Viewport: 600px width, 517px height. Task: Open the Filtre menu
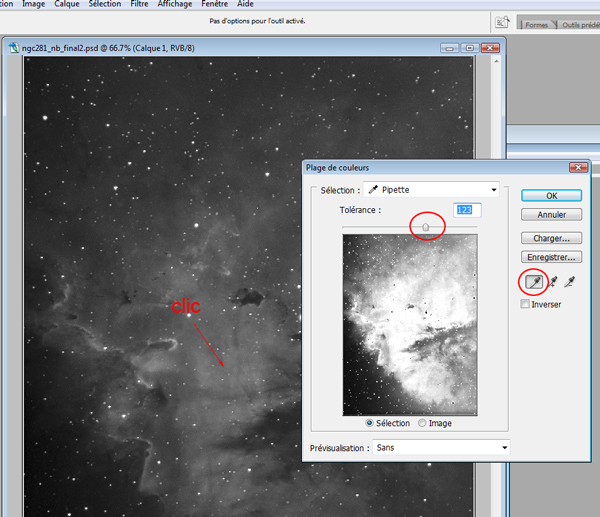tap(139, 4)
